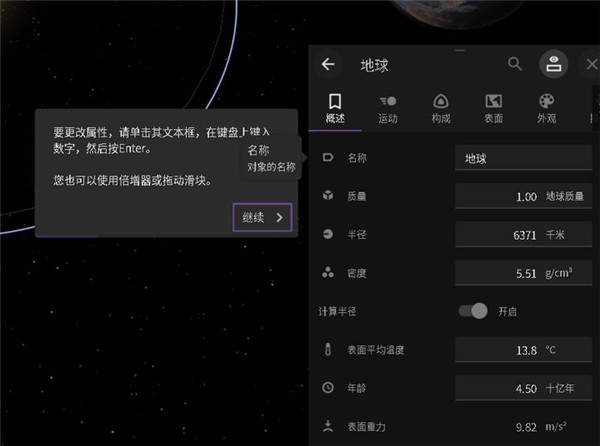
Task: Click the 十亿年 unit label
Action: [x=560, y=388]
